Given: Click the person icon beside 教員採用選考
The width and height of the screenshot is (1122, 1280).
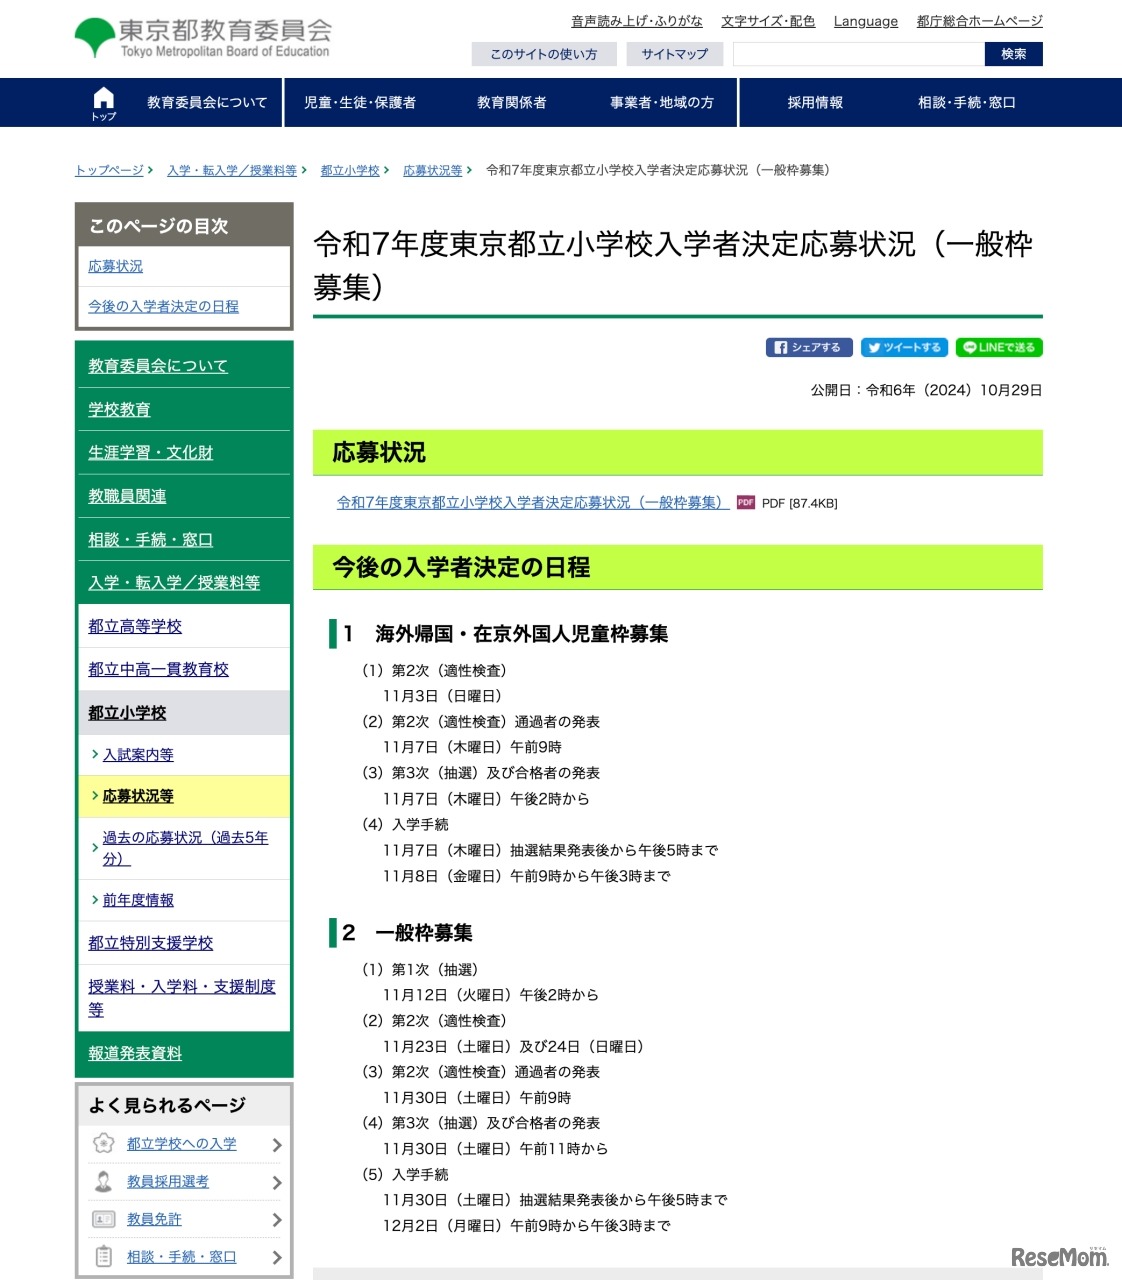Looking at the screenshot, I should pos(103,1181).
